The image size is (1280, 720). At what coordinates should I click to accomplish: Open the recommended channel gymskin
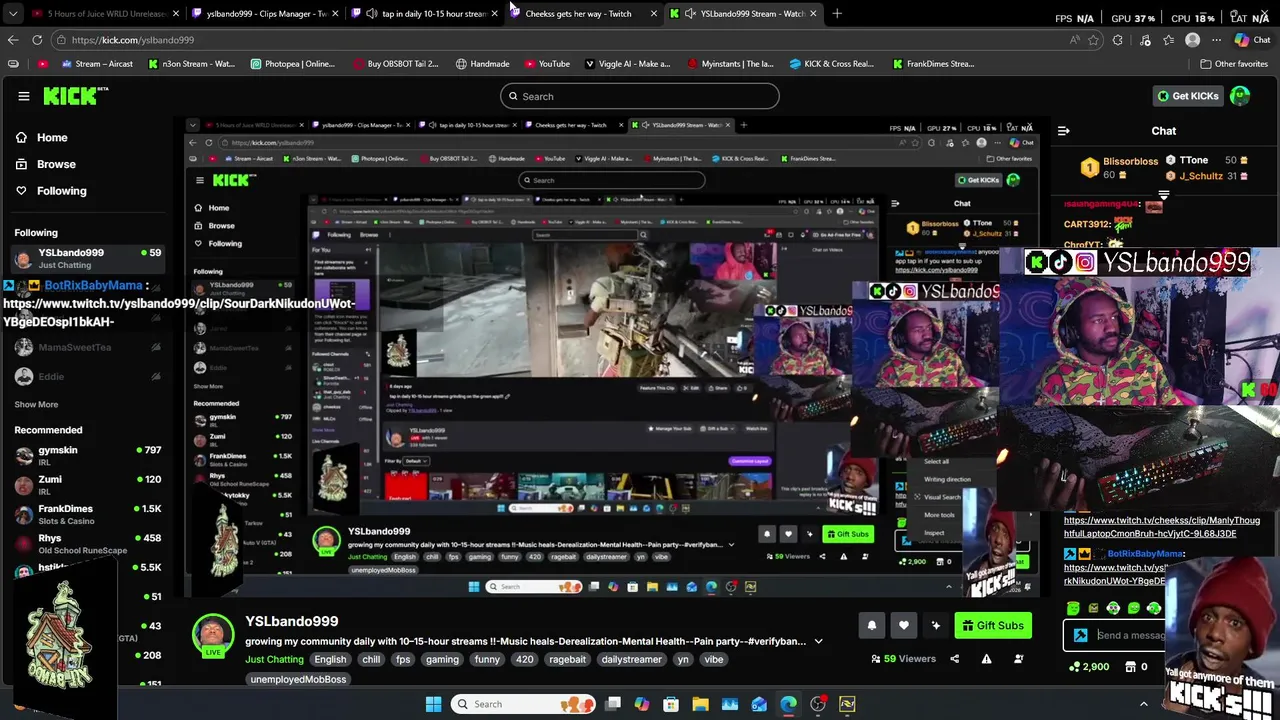(88, 455)
